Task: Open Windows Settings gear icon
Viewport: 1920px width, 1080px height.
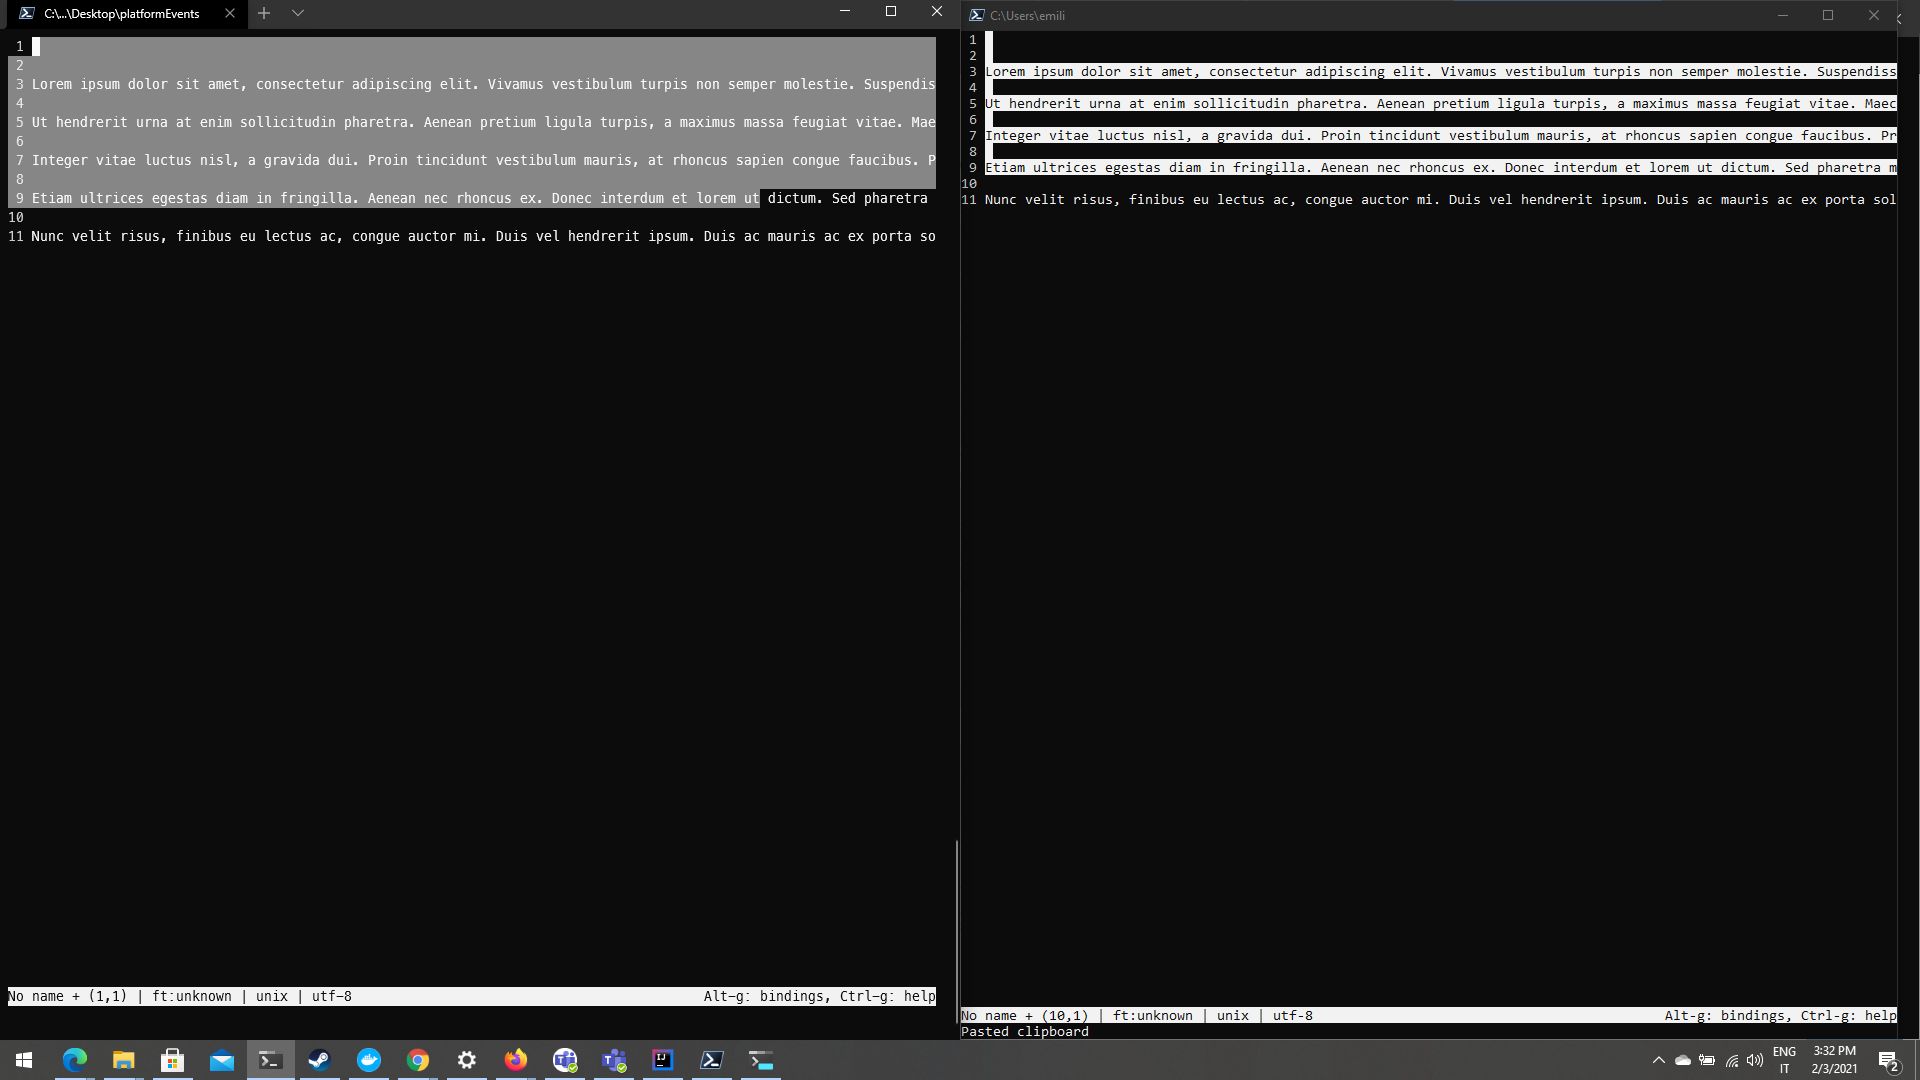Action: pyautogui.click(x=467, y=1060)
